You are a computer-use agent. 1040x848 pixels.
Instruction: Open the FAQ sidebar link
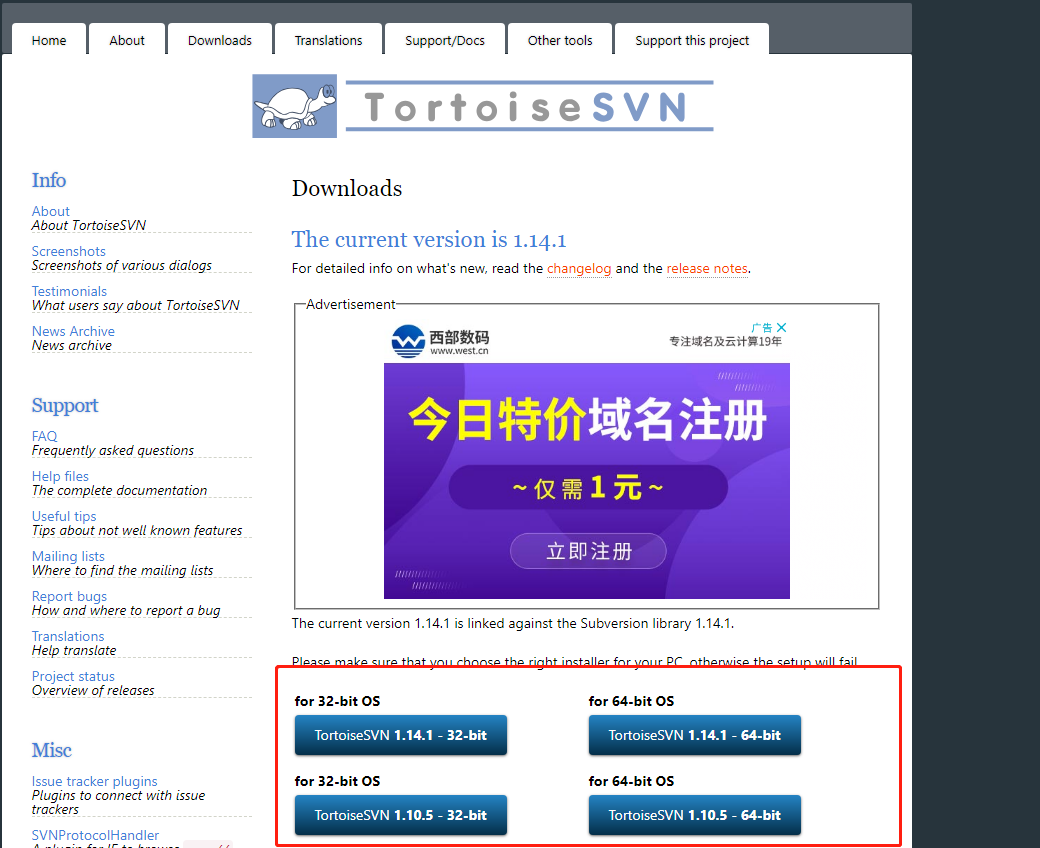pos(44,436)
